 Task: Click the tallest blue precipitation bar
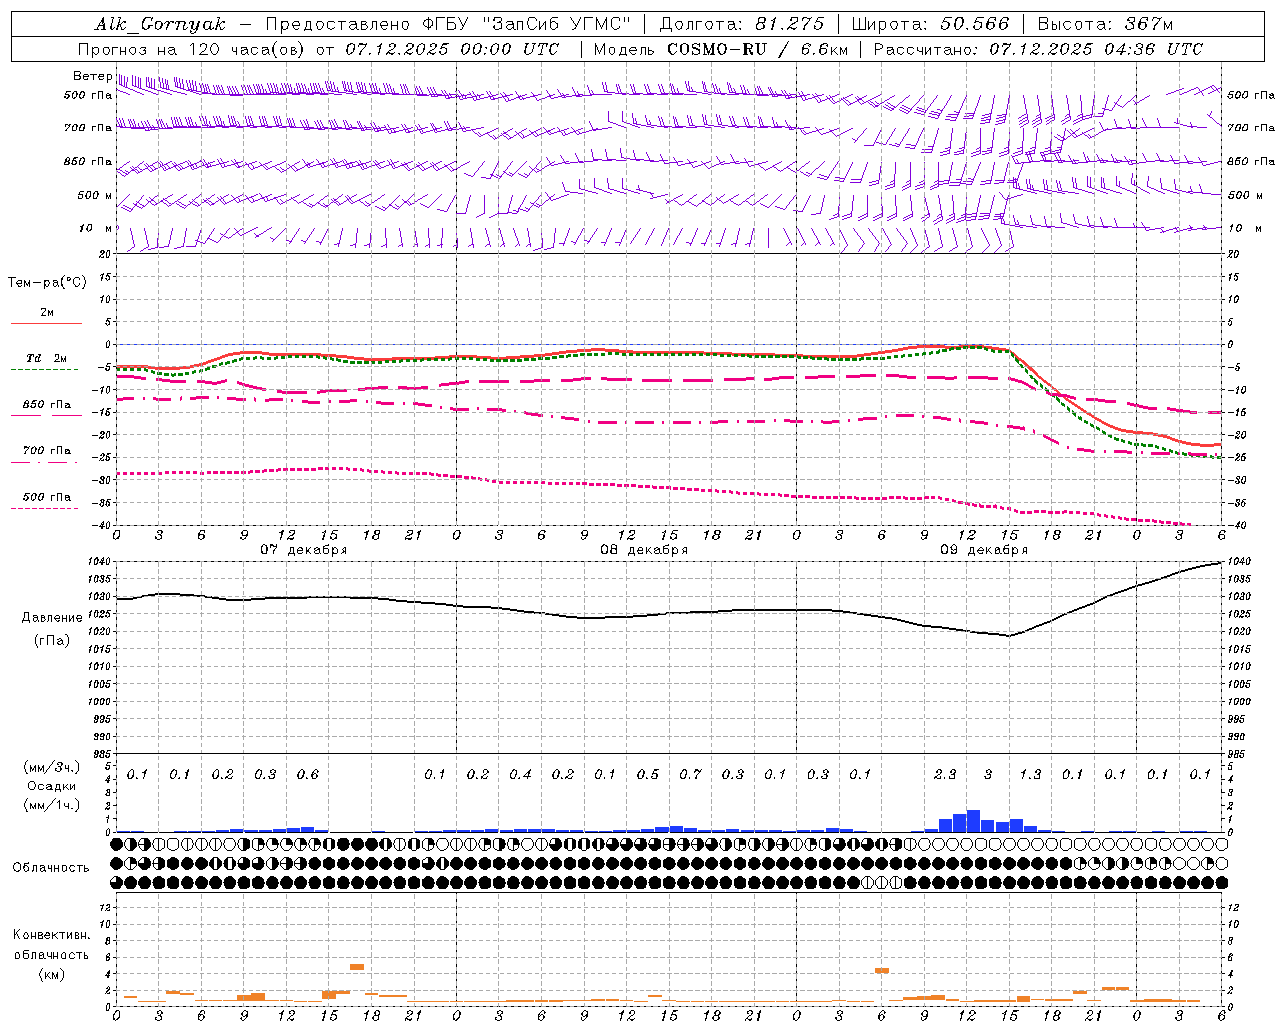coord(973,821)
